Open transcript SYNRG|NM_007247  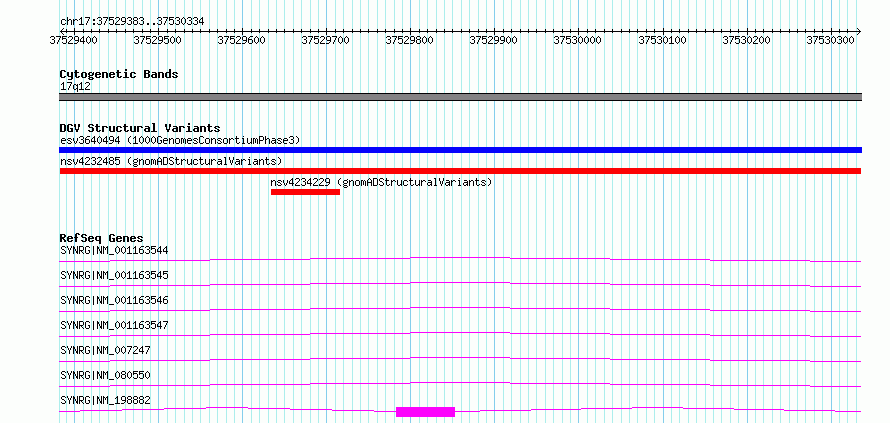(106, 350)
